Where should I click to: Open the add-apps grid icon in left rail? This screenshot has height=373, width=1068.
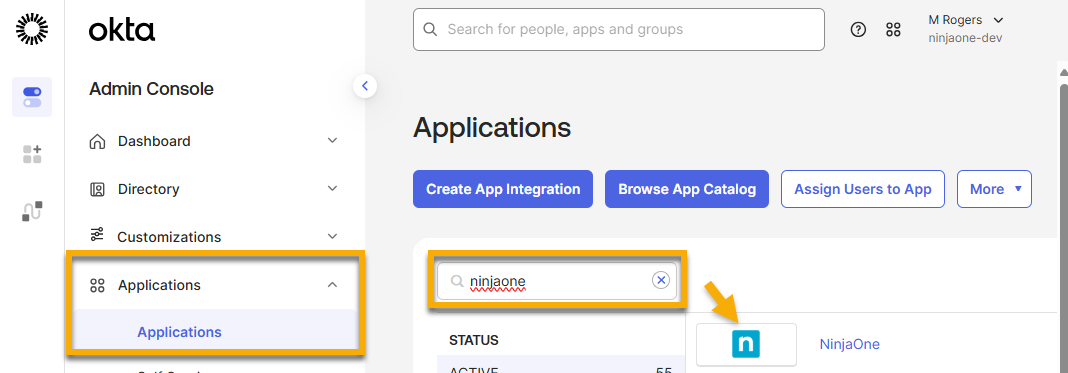(32, 154)
